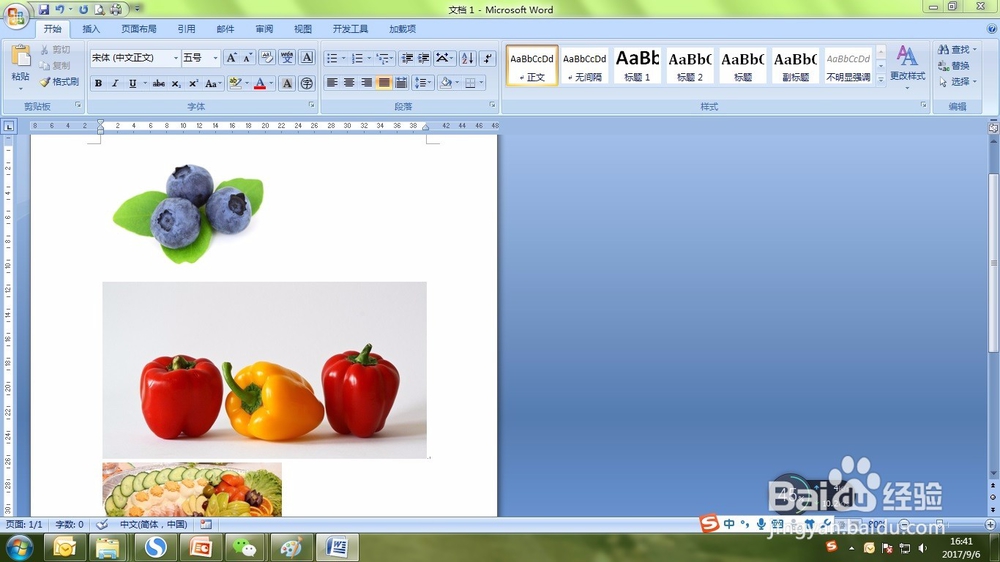Undo the last action

59,10
